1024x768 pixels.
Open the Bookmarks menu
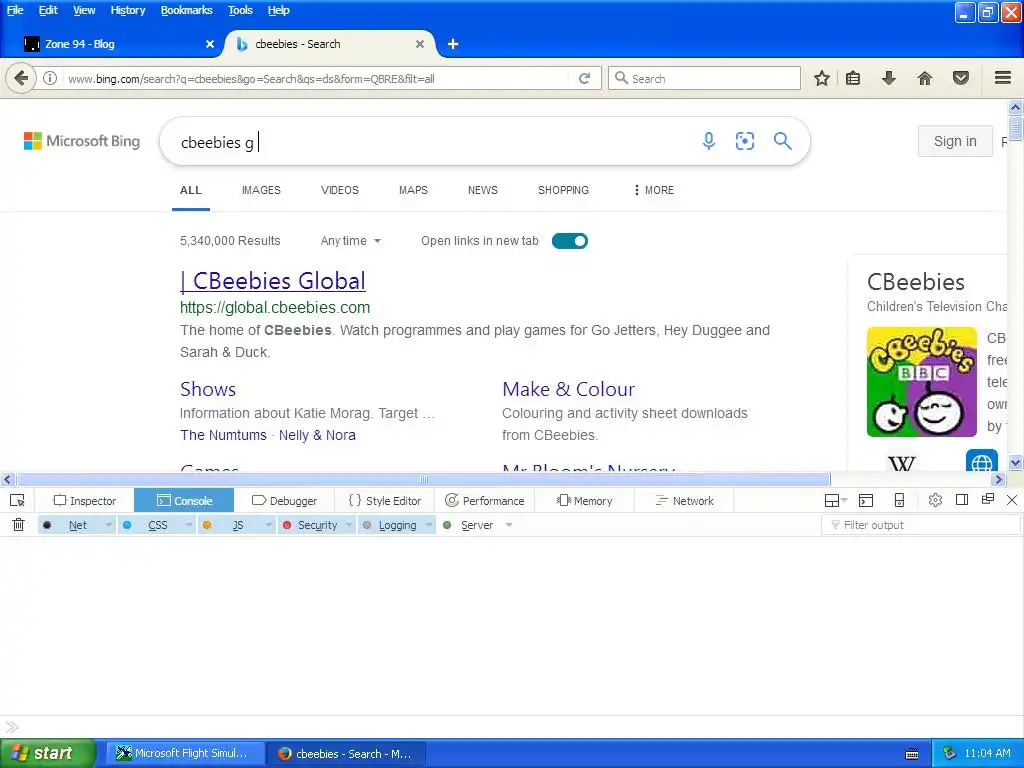pos(187,10)
